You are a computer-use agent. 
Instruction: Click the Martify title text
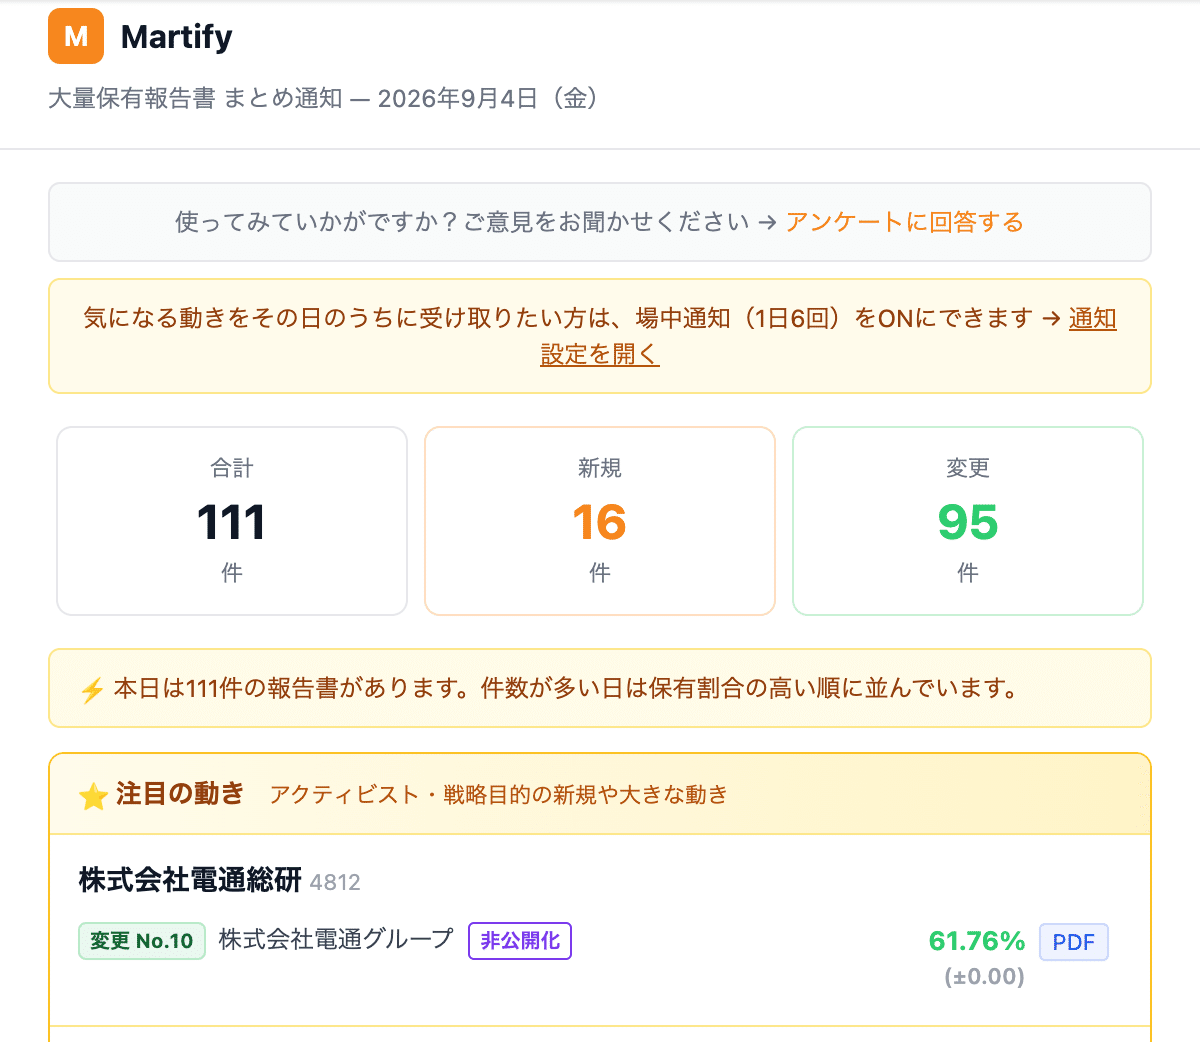pyautogui.click(x=177, y=37)
